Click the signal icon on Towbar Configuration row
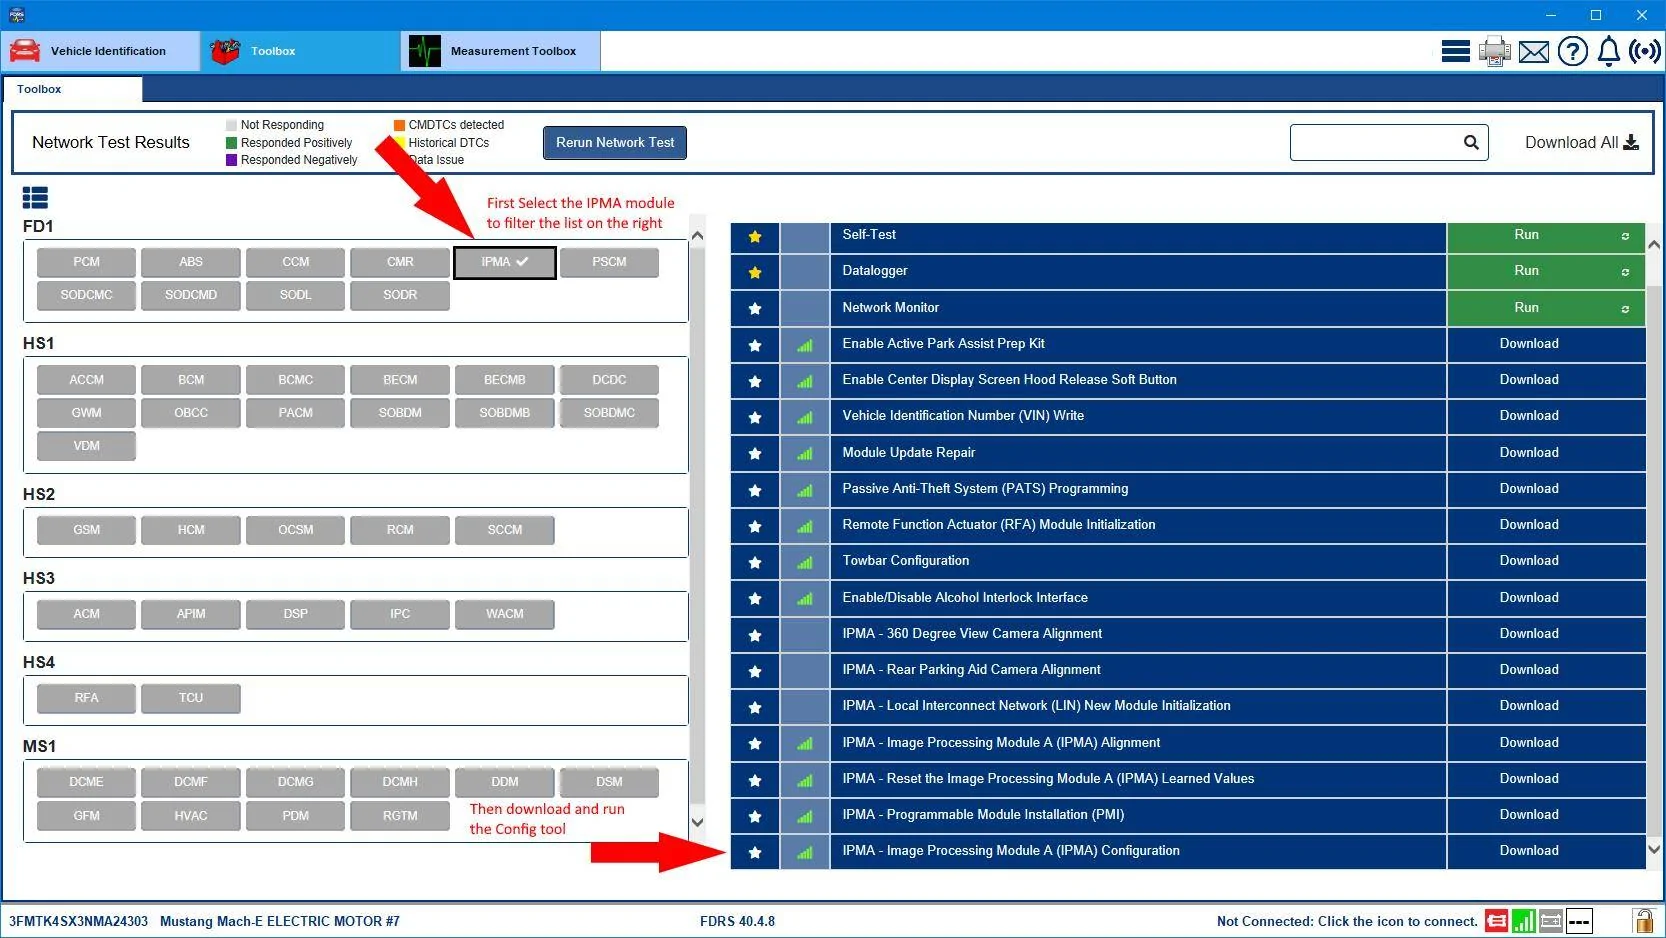Viewport: 1666px width, 938px height. (805, 562)
